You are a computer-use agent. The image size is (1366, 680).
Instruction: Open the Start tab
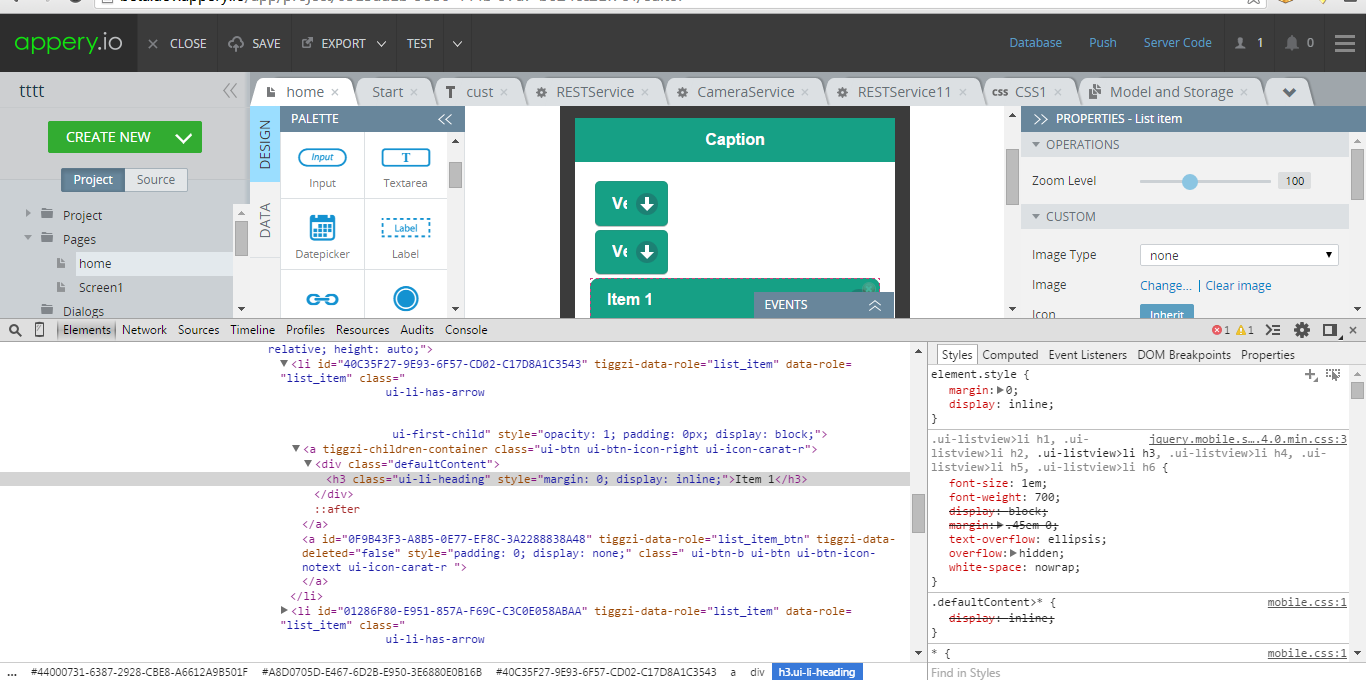coord(387,92)
